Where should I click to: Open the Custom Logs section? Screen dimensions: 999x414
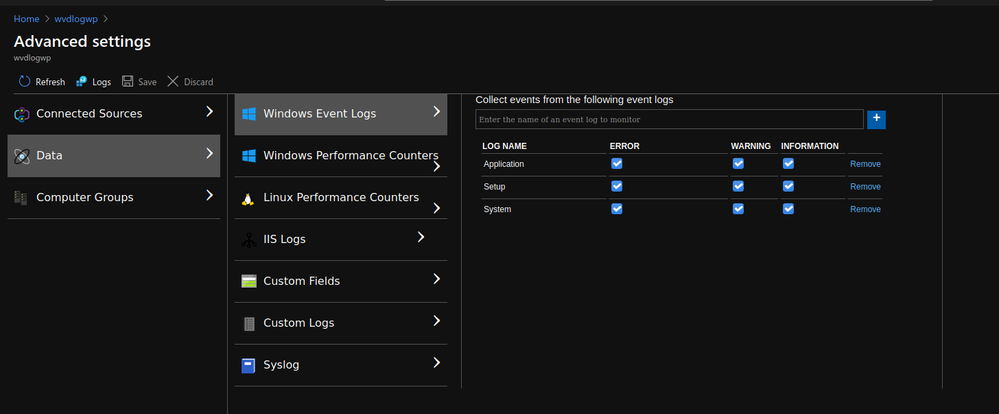(x=298, y=323)
